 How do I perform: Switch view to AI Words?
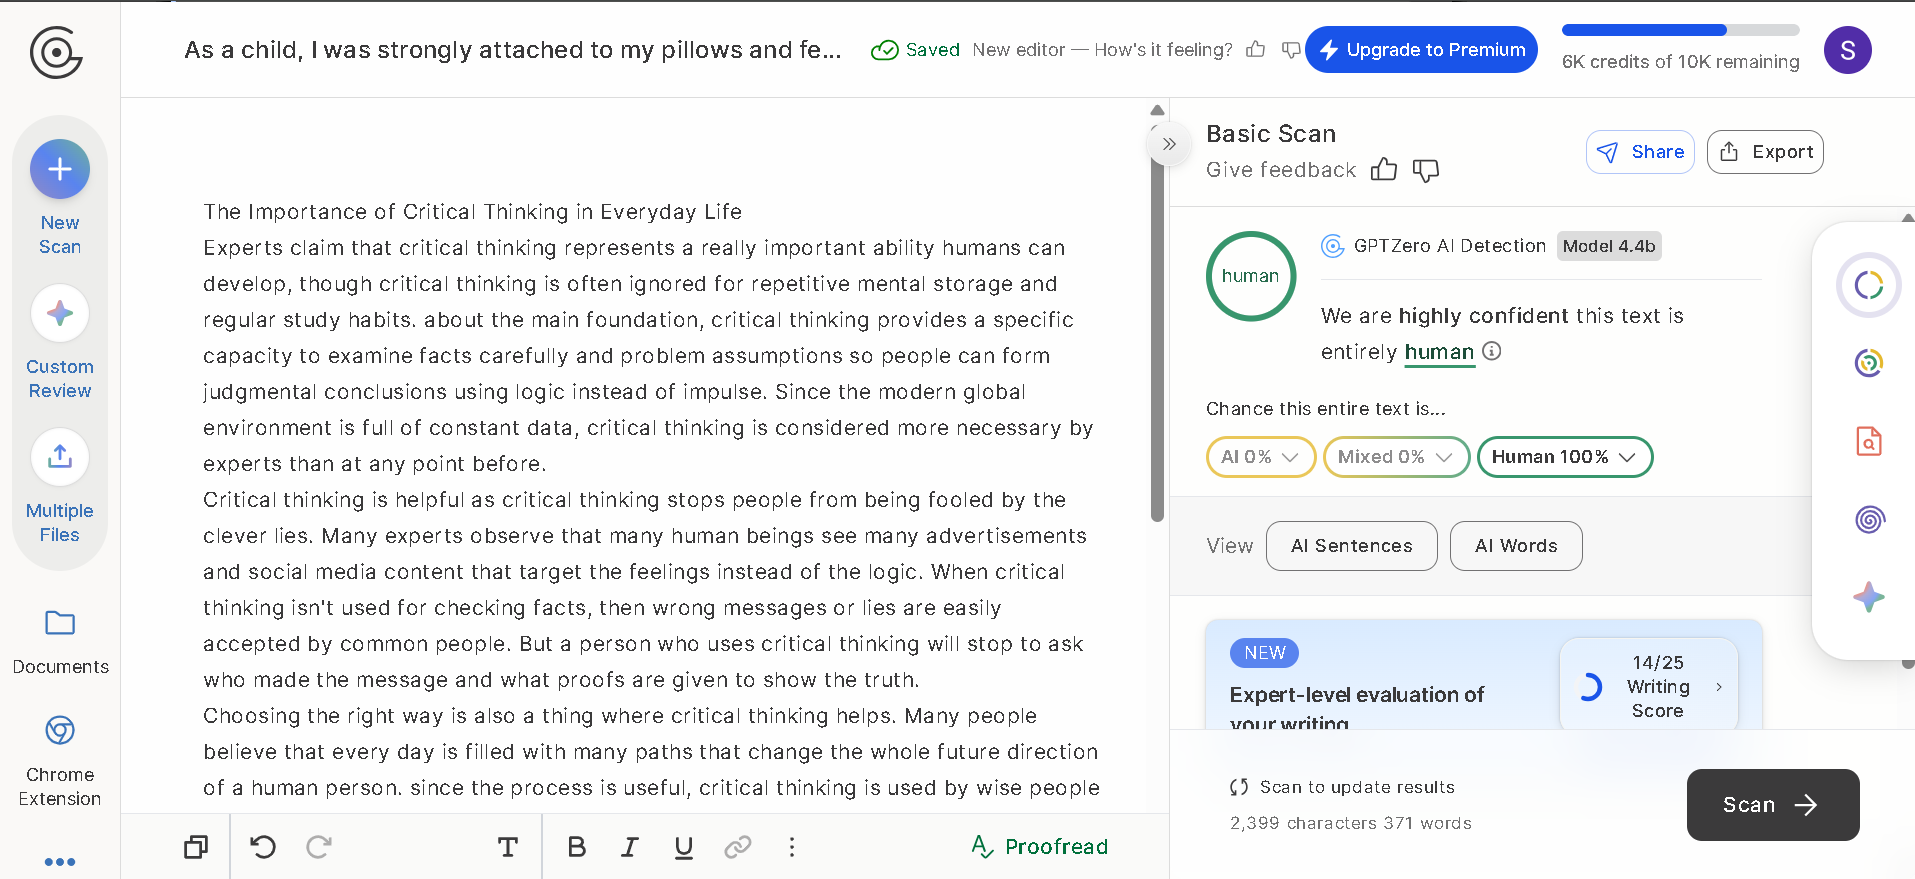1516,546
